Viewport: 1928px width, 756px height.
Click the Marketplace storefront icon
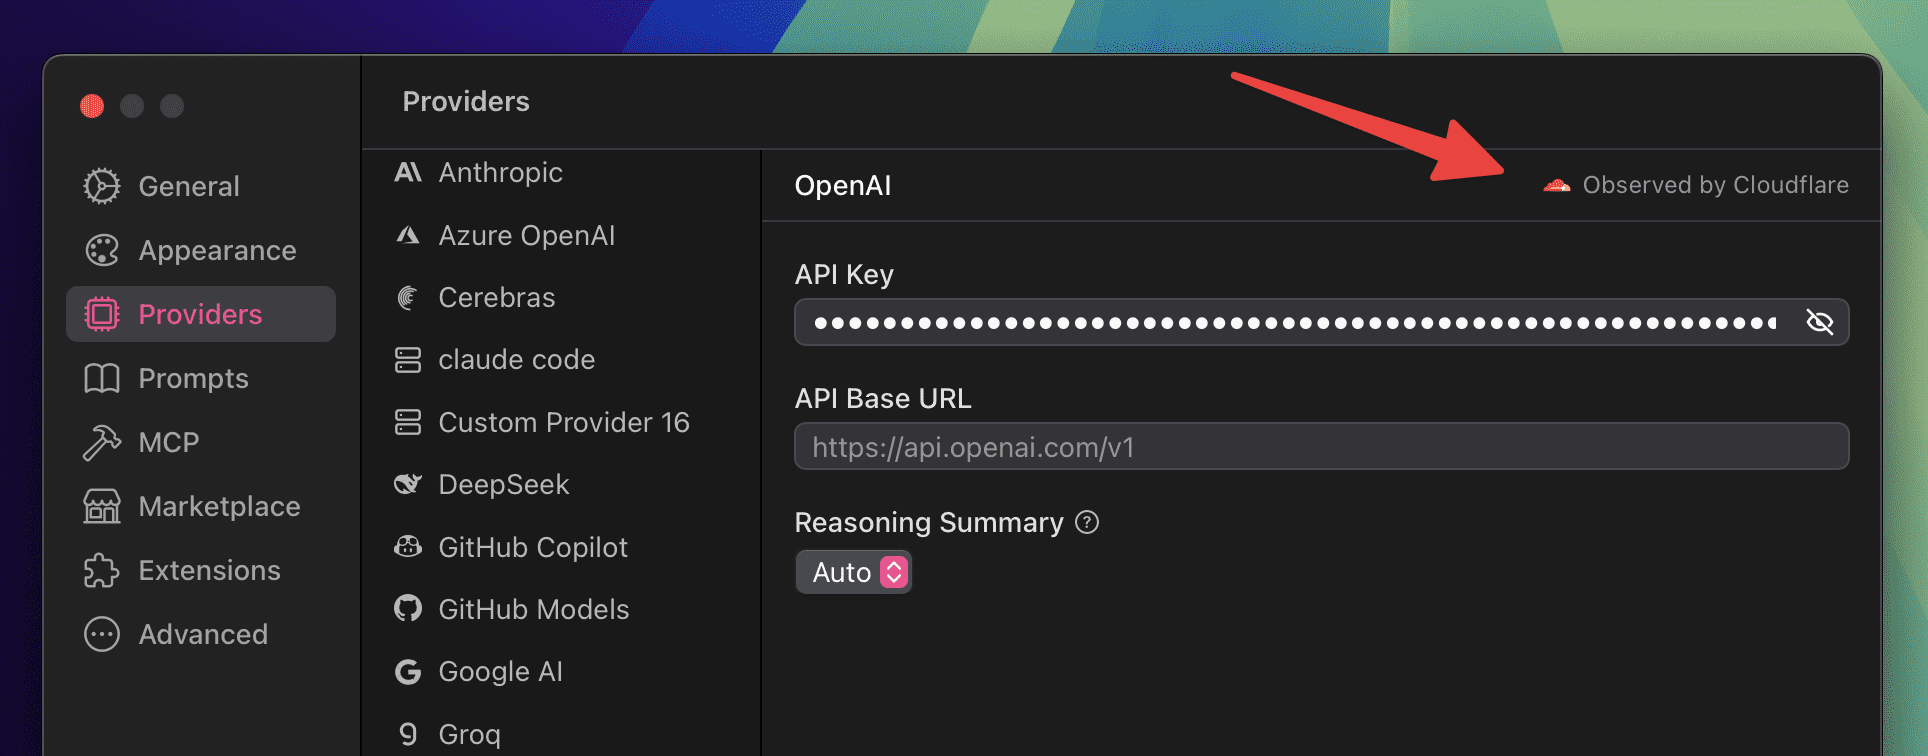click(102, 506)
